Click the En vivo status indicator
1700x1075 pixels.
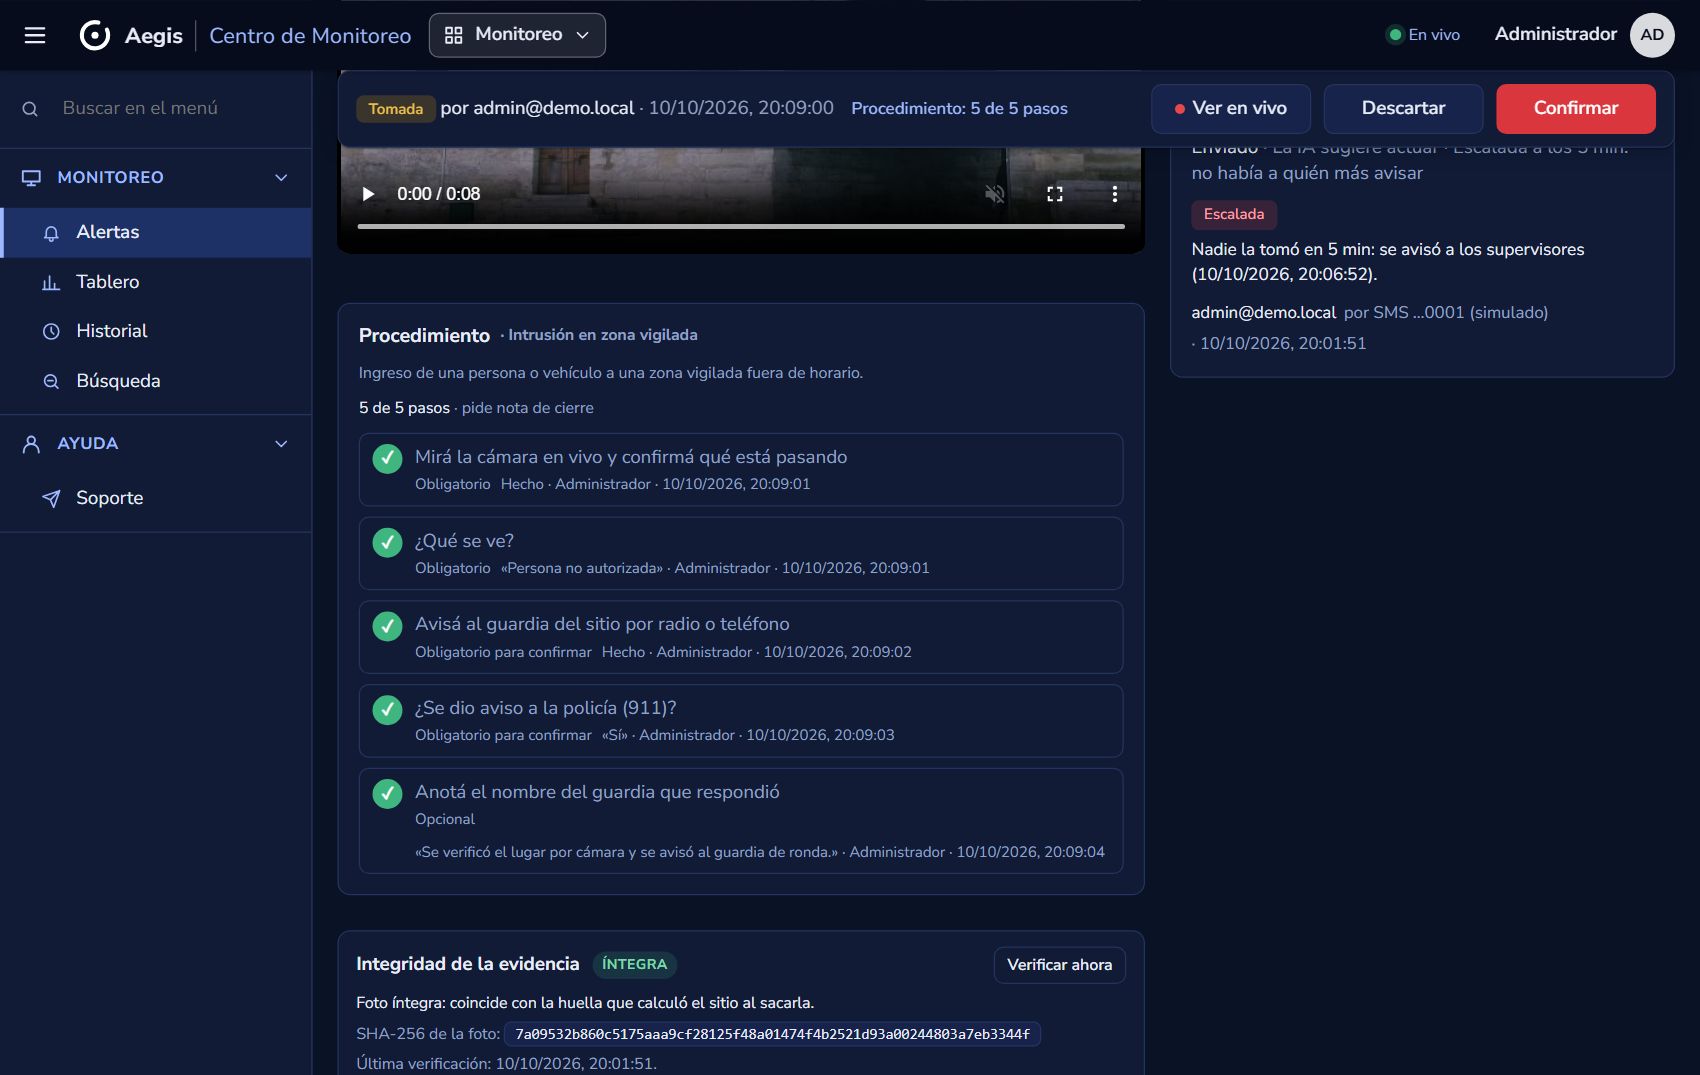tap(1424, 35)
